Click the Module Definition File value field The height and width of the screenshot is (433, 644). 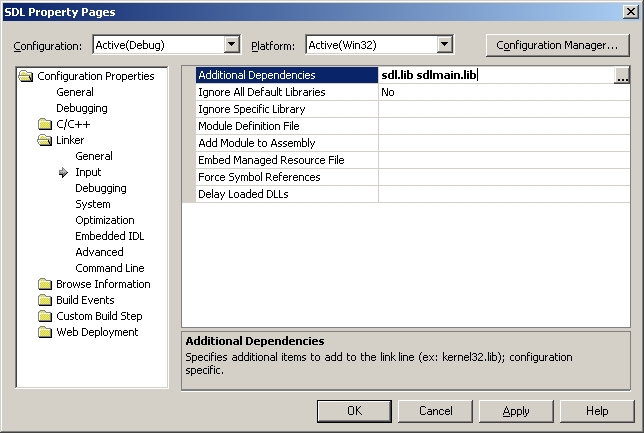[504, 126]
